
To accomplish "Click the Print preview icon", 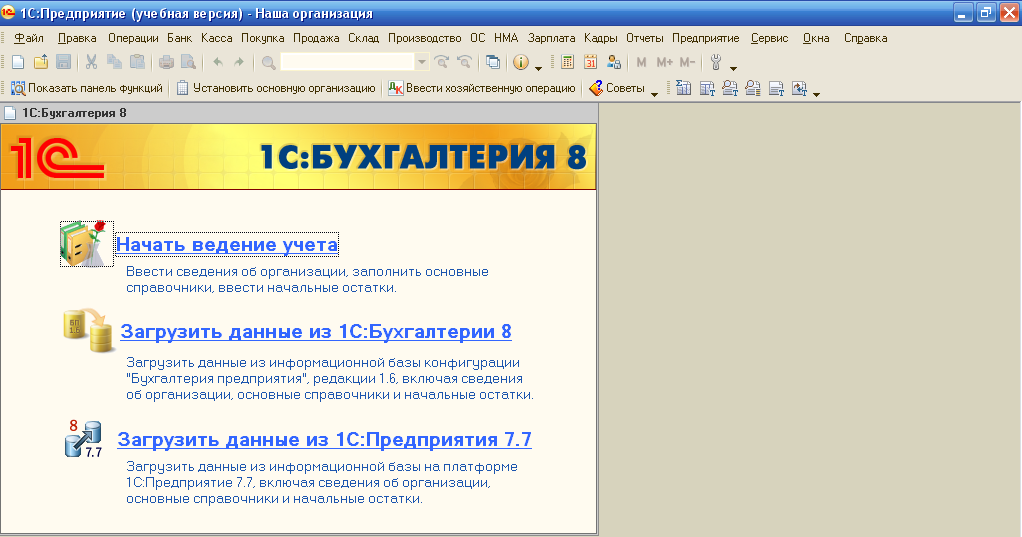I will point(188,62).
